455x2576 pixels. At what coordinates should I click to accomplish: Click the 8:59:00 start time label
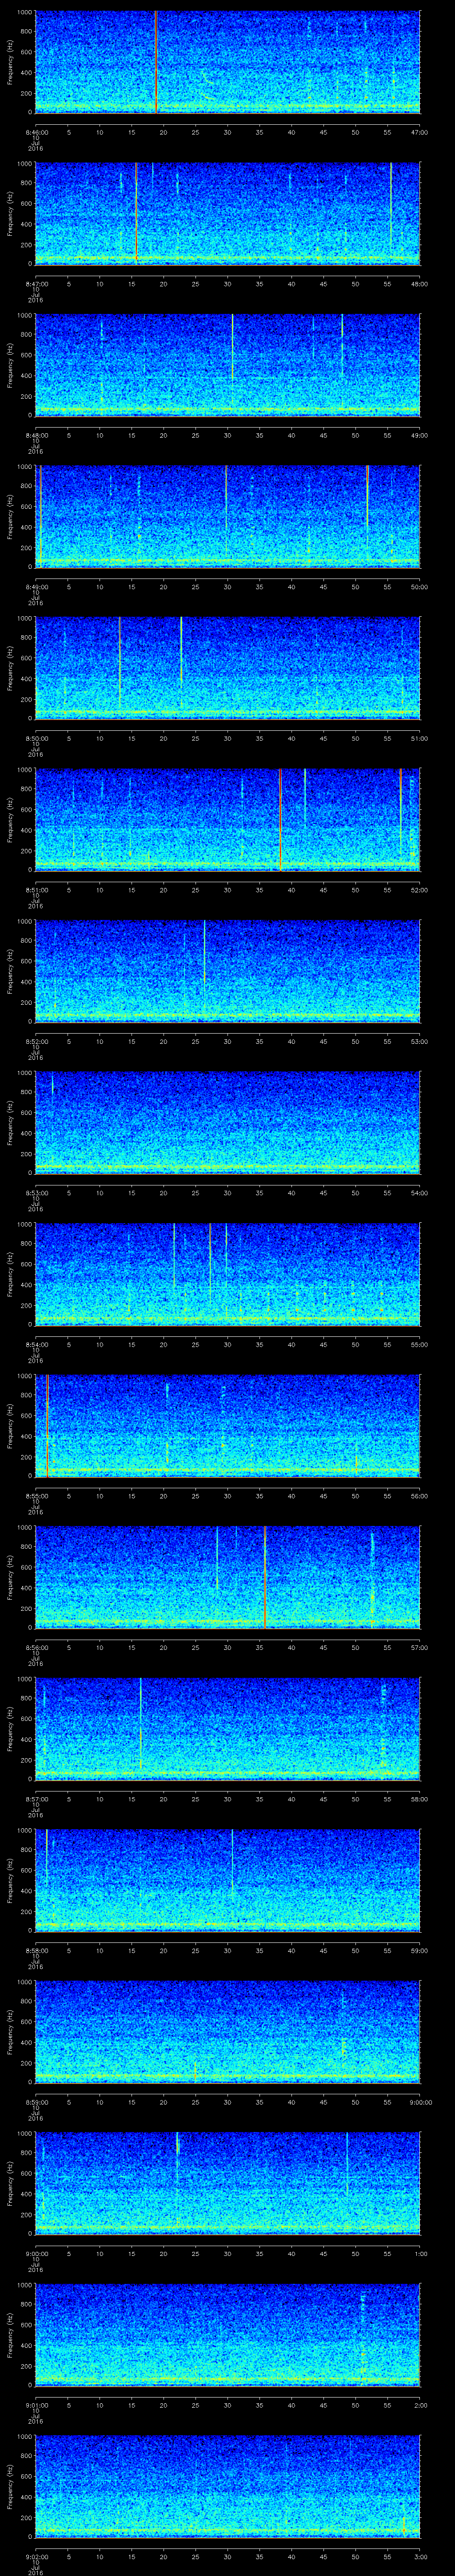tap(36, 2101)
